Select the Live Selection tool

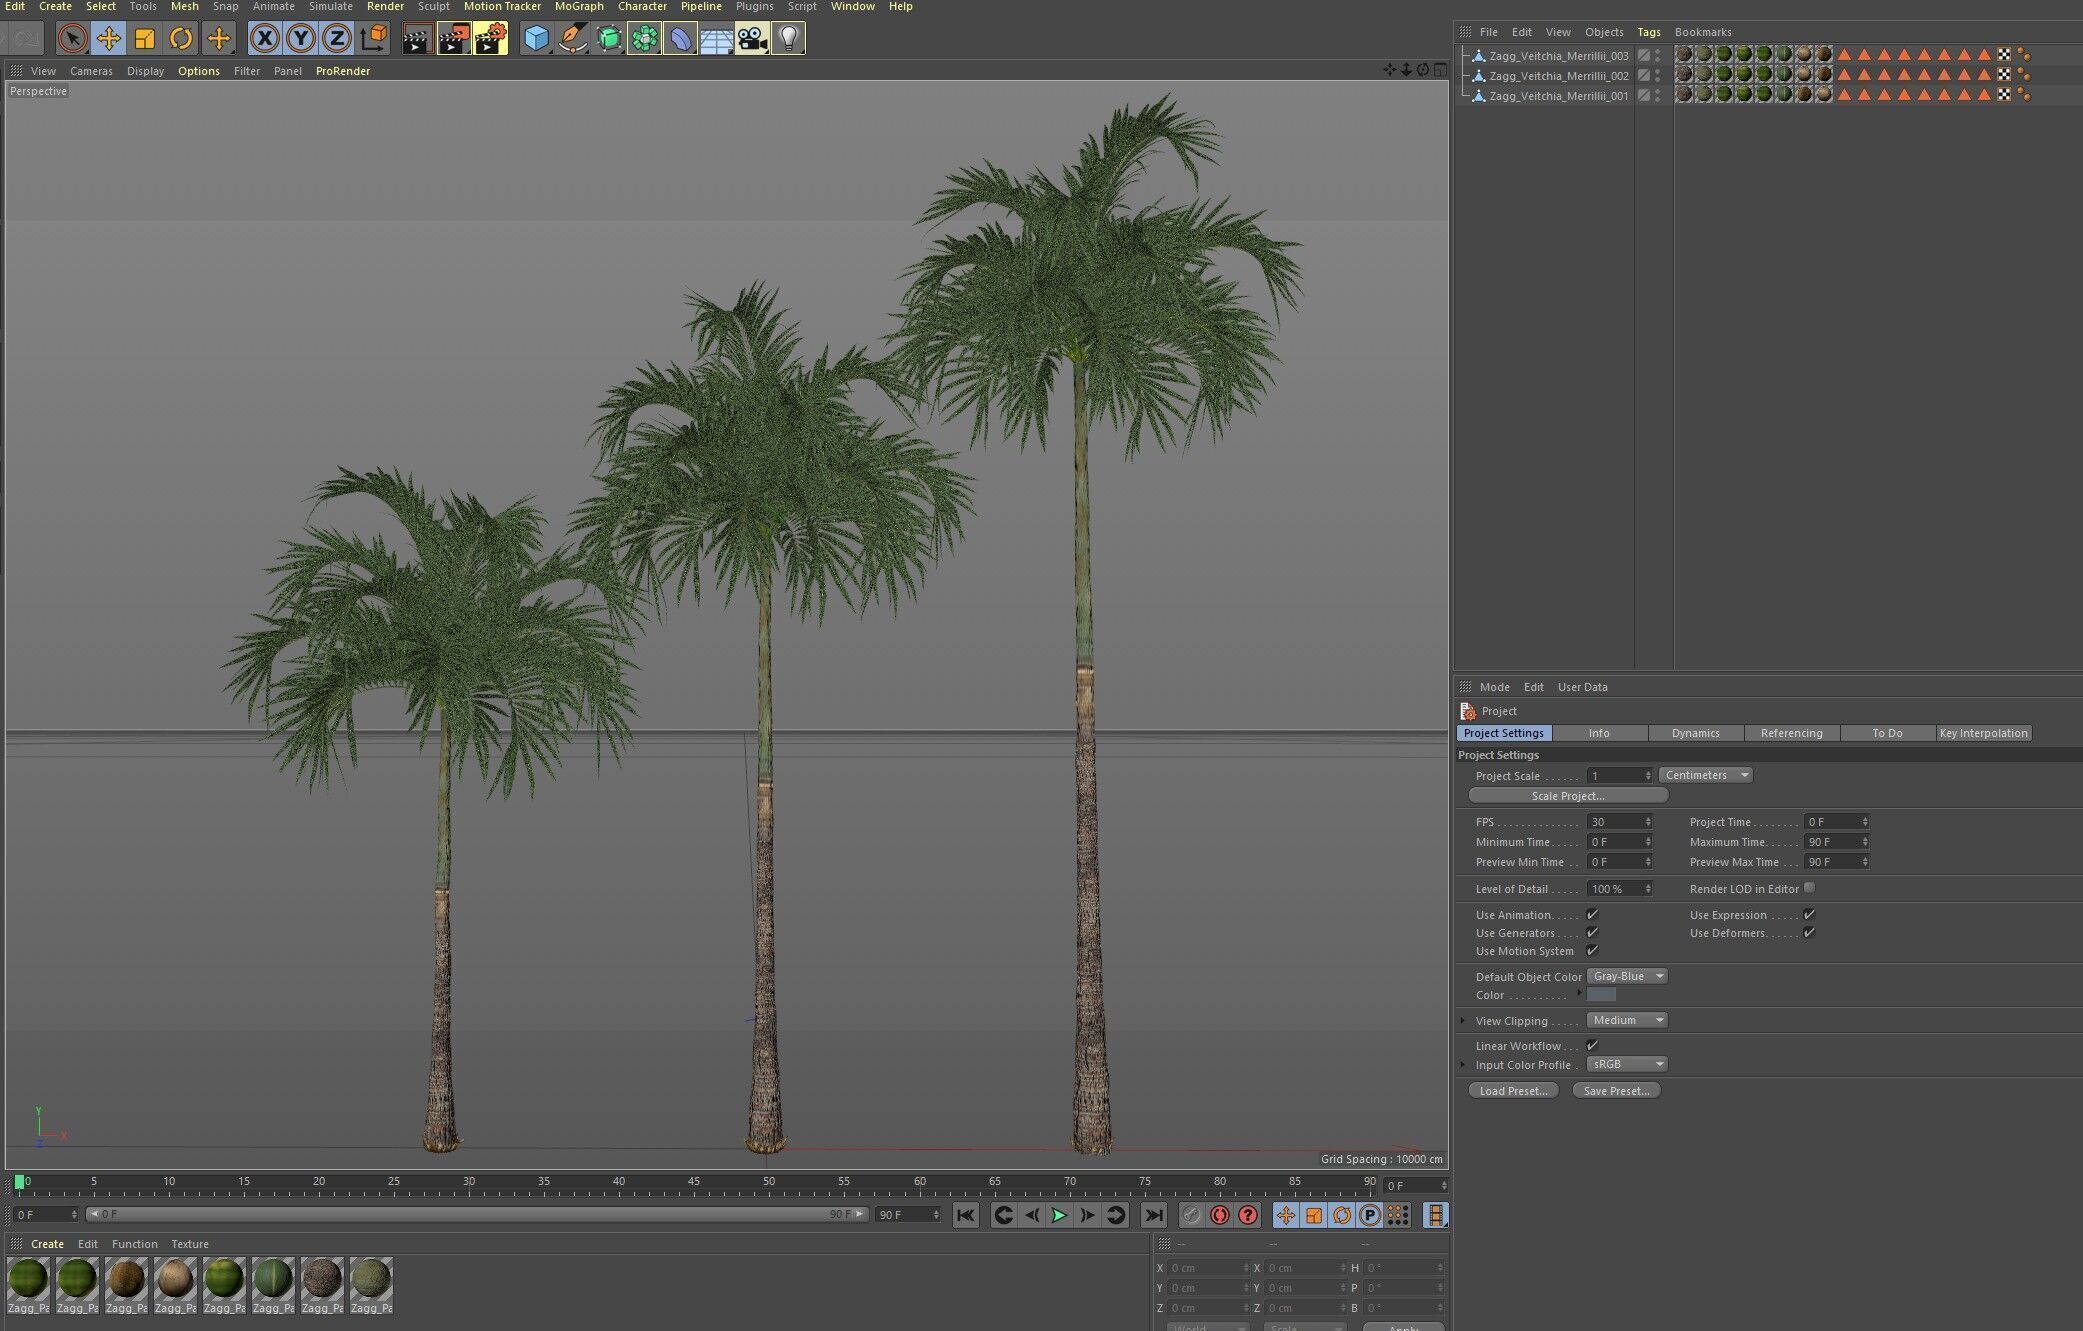click(x=72, y=39)
